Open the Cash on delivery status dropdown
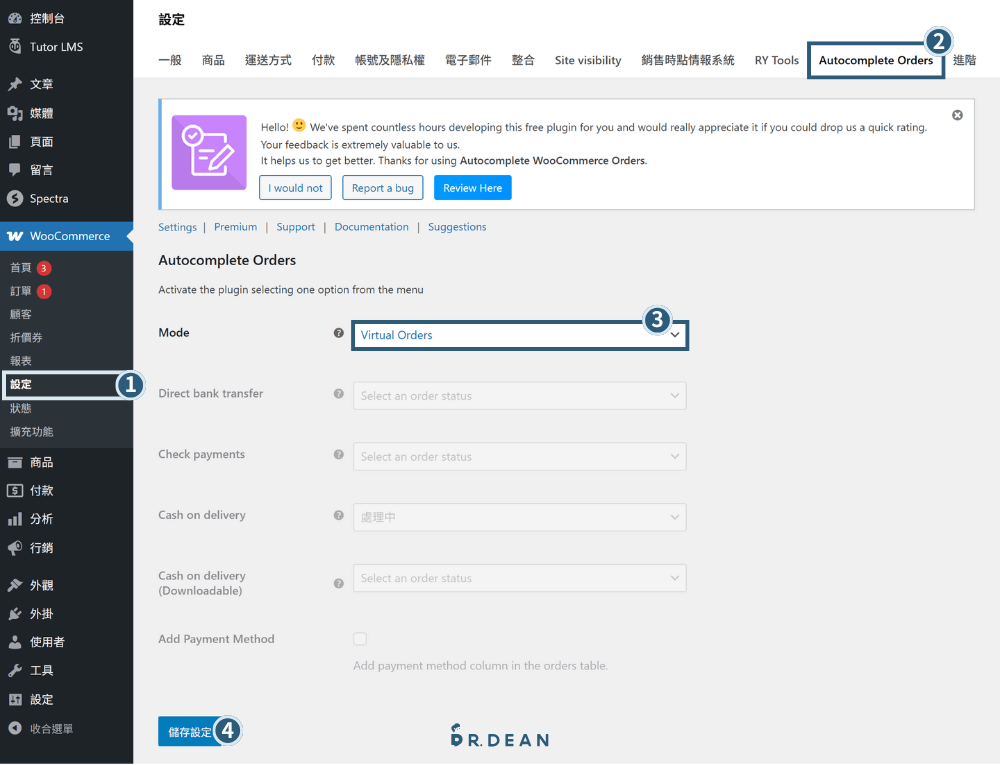1000x765 pixels. [x=519, y=516]
